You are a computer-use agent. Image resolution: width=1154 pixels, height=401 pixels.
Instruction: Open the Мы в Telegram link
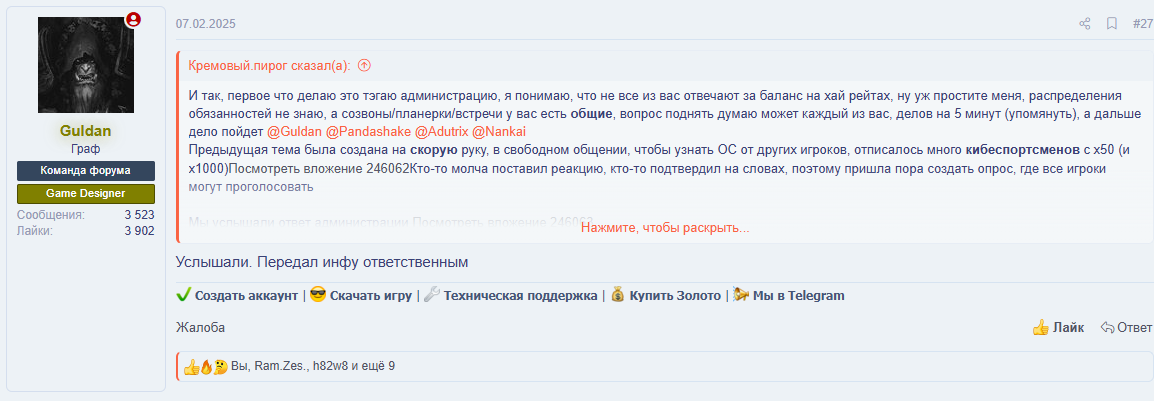[798, 295]
